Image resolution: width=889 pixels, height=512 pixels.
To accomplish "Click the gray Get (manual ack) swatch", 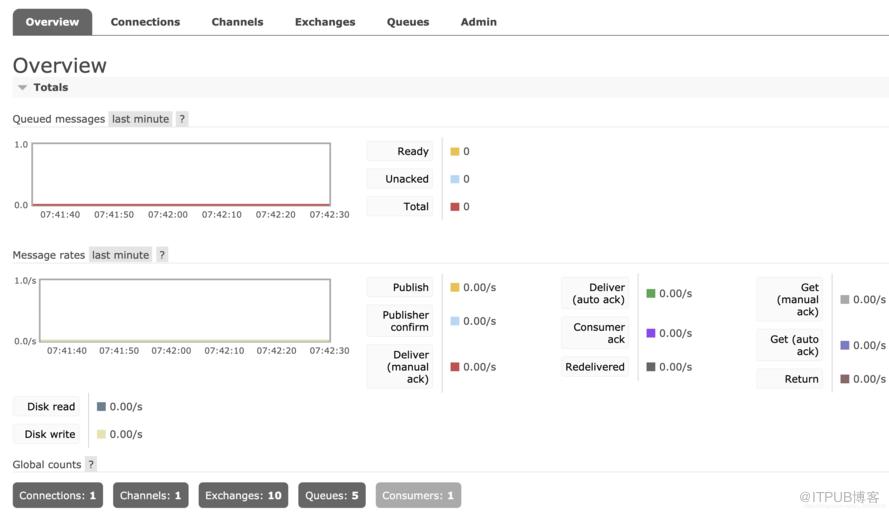I will click(x=845, y=299).
